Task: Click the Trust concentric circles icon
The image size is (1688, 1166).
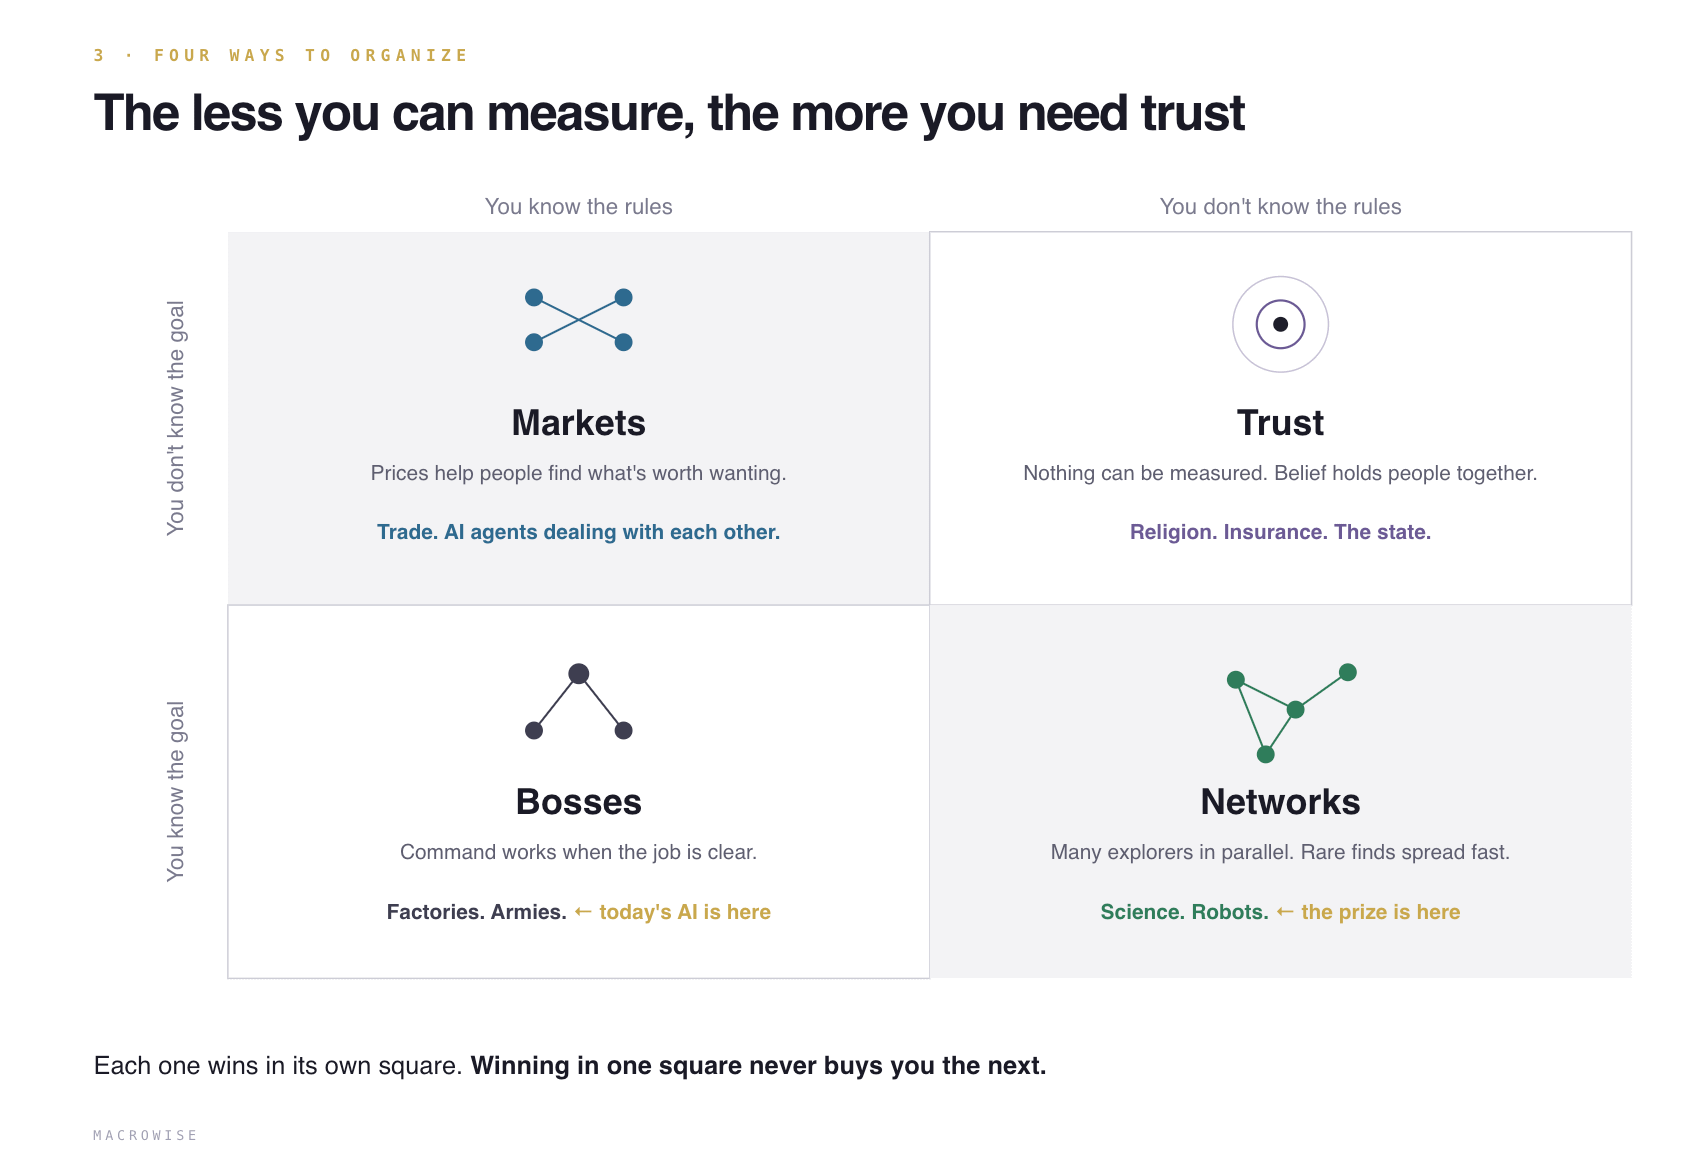Action: (1280, 324)
